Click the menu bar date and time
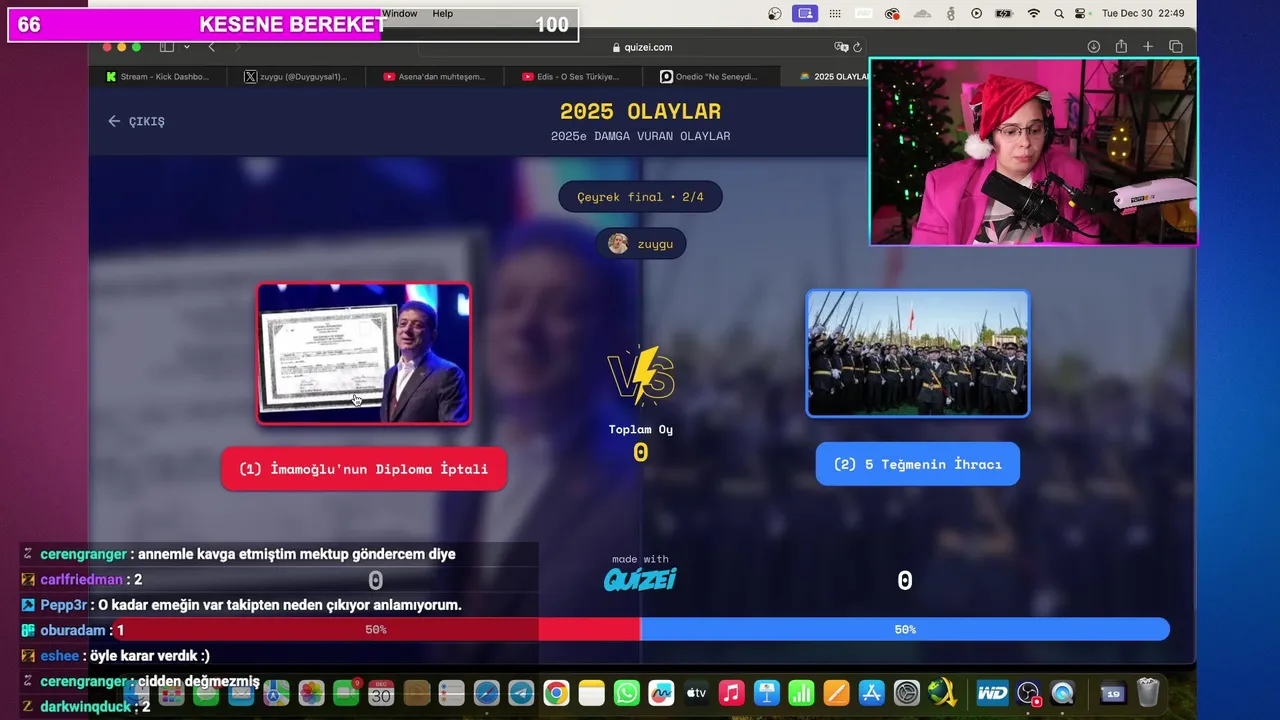The image size is (1280, 720). [1143, 14]
